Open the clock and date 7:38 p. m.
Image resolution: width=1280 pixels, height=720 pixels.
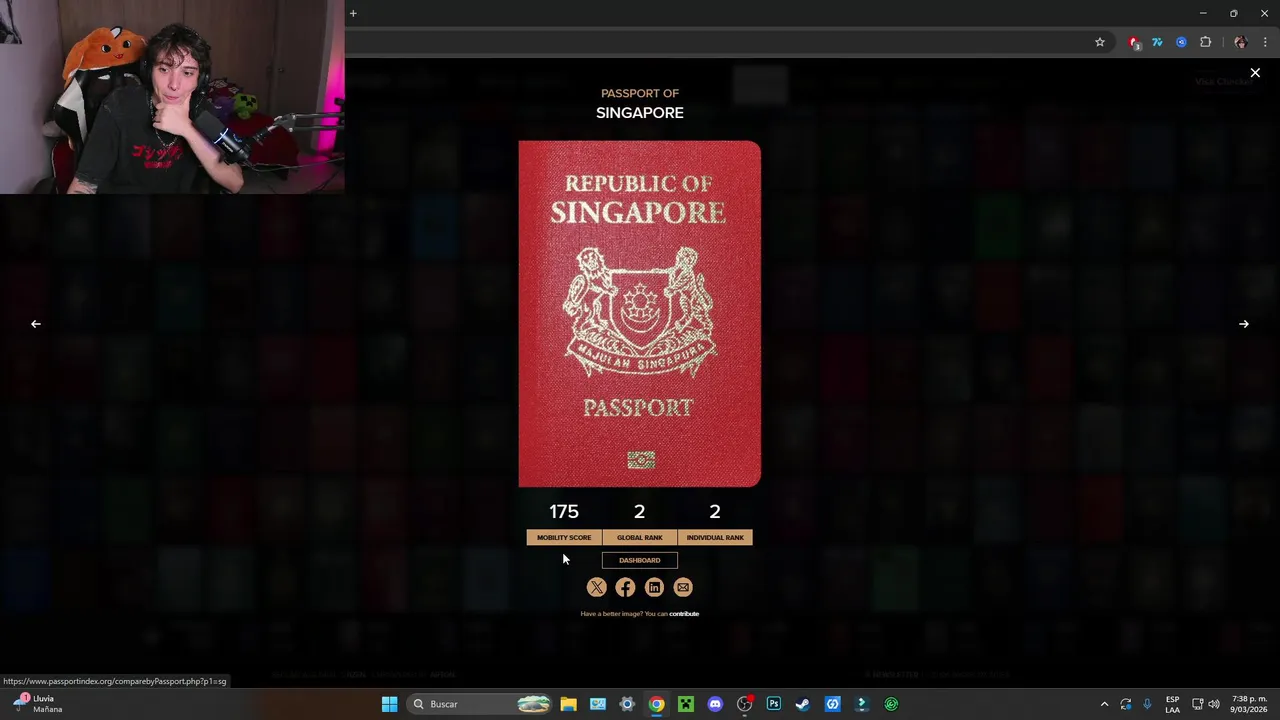[x=1249, y=704]
